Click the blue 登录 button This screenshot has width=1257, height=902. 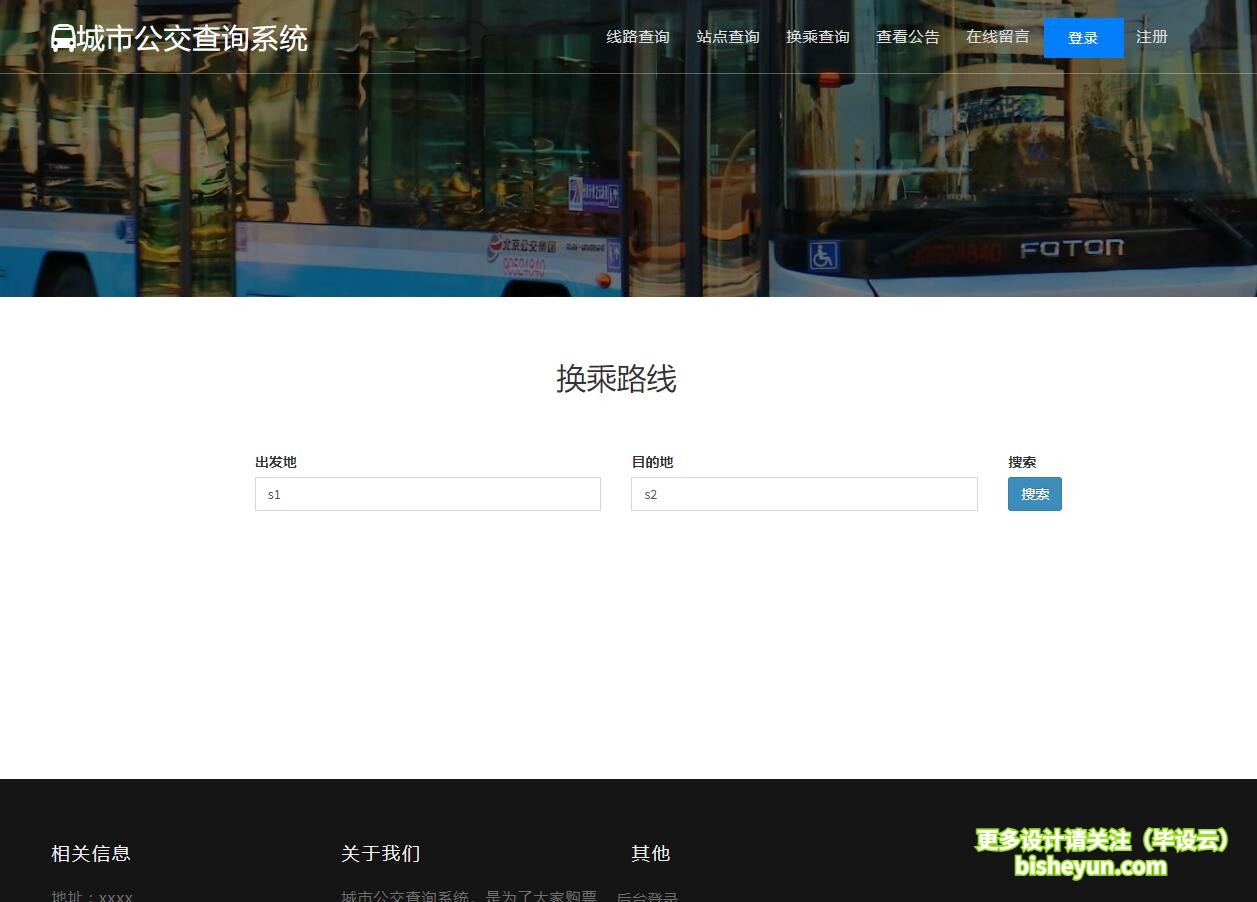pos(1083,38)
